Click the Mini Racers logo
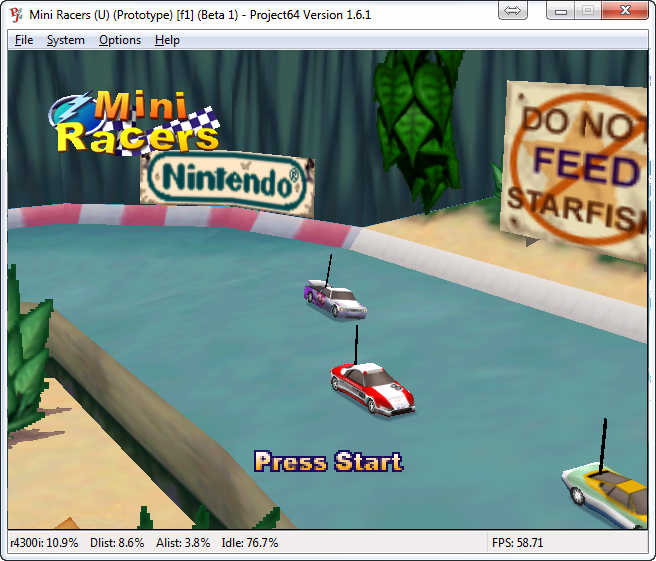Image resolution: width=656 pixels, height=561 pixels. pos(134,123)
